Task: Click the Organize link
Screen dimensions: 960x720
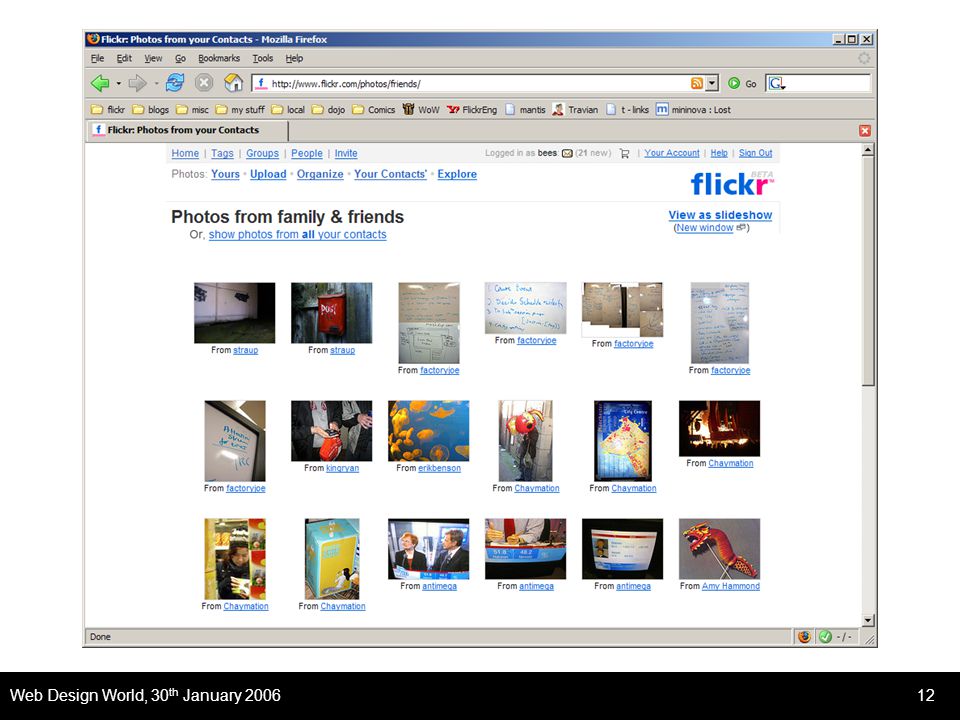Action: (x=320, y=174)
